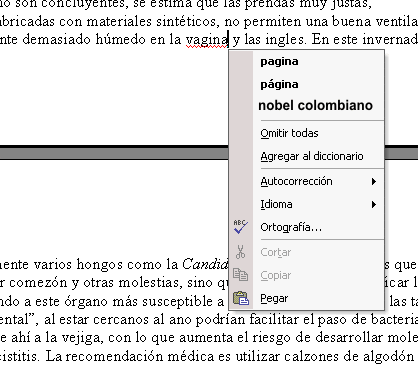Click the red-underlined word 'vagina'

click(x=207, y=40)
